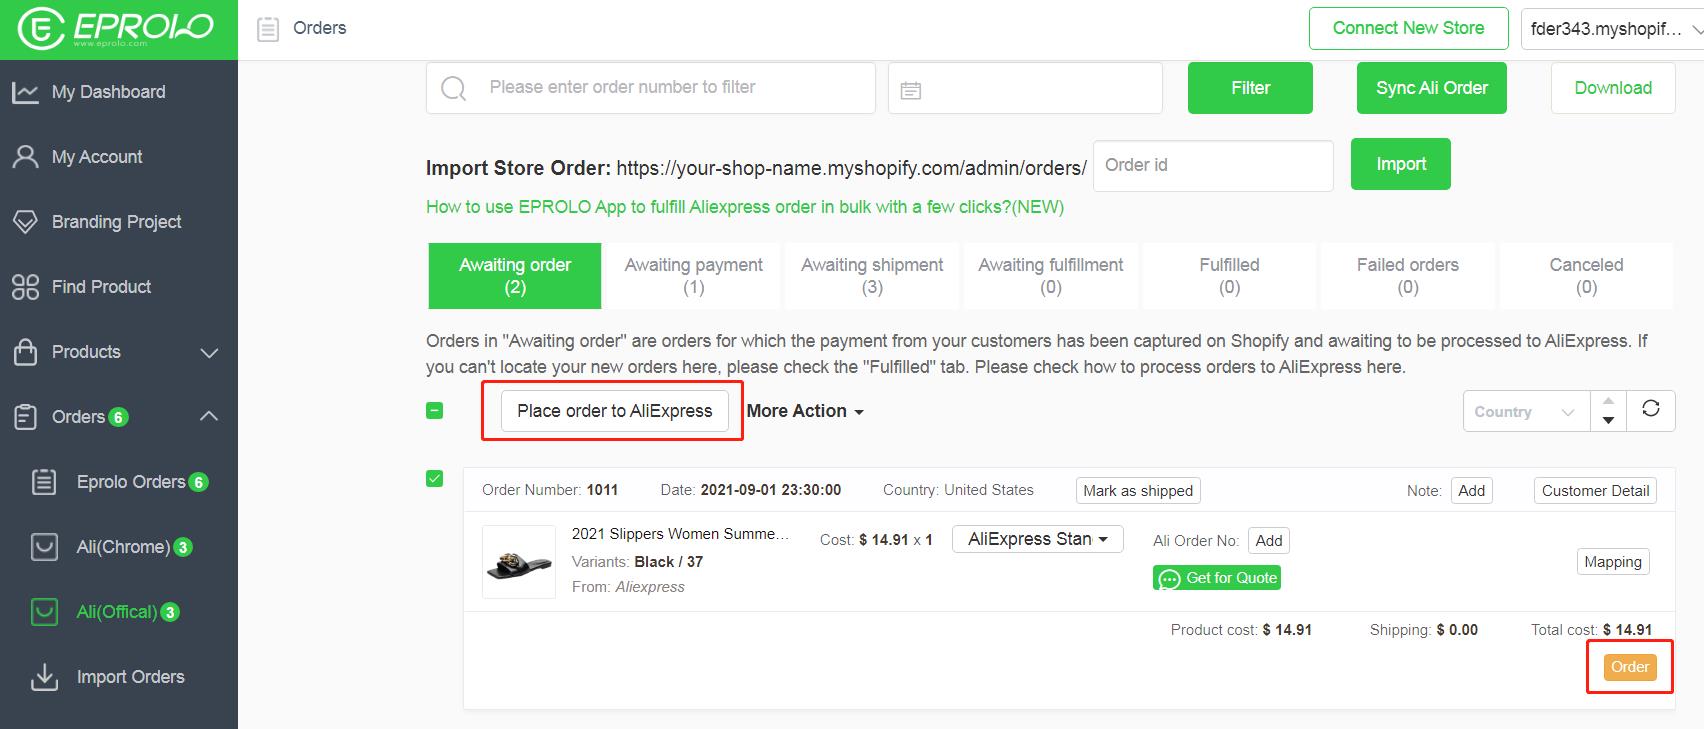Toggle the select-all orders checkbox
The width and height of the screenshot is (1704, 729).
[x=435, y=410]
